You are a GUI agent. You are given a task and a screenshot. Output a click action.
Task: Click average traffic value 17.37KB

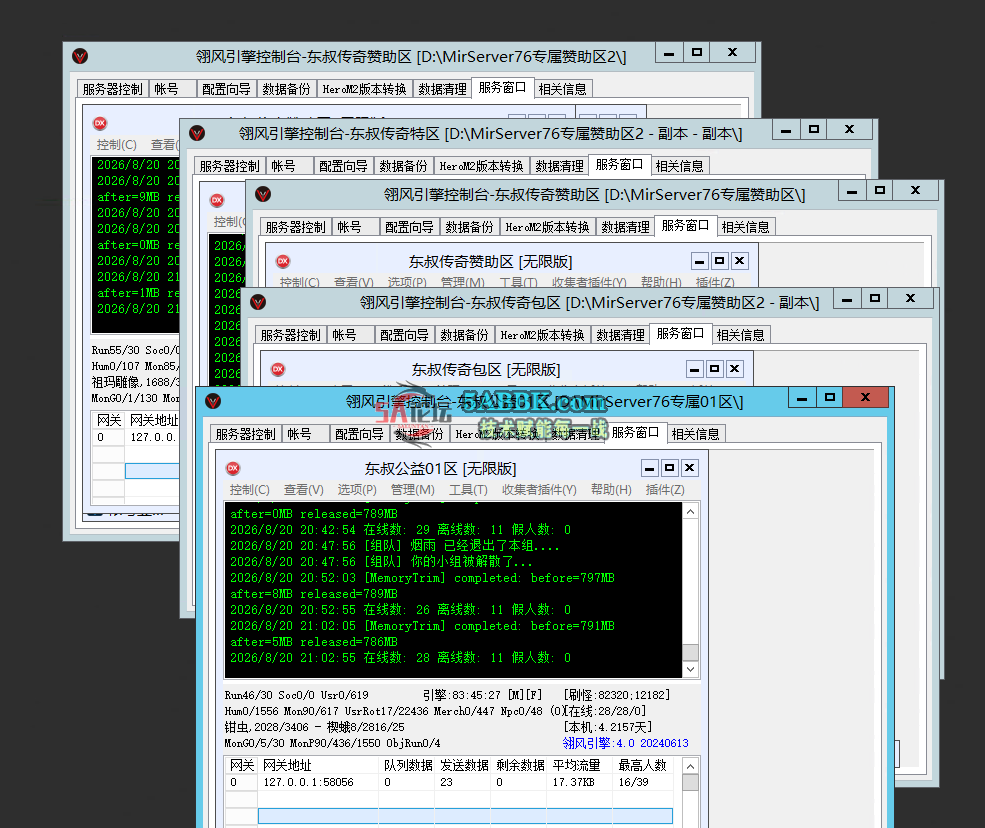574,782
